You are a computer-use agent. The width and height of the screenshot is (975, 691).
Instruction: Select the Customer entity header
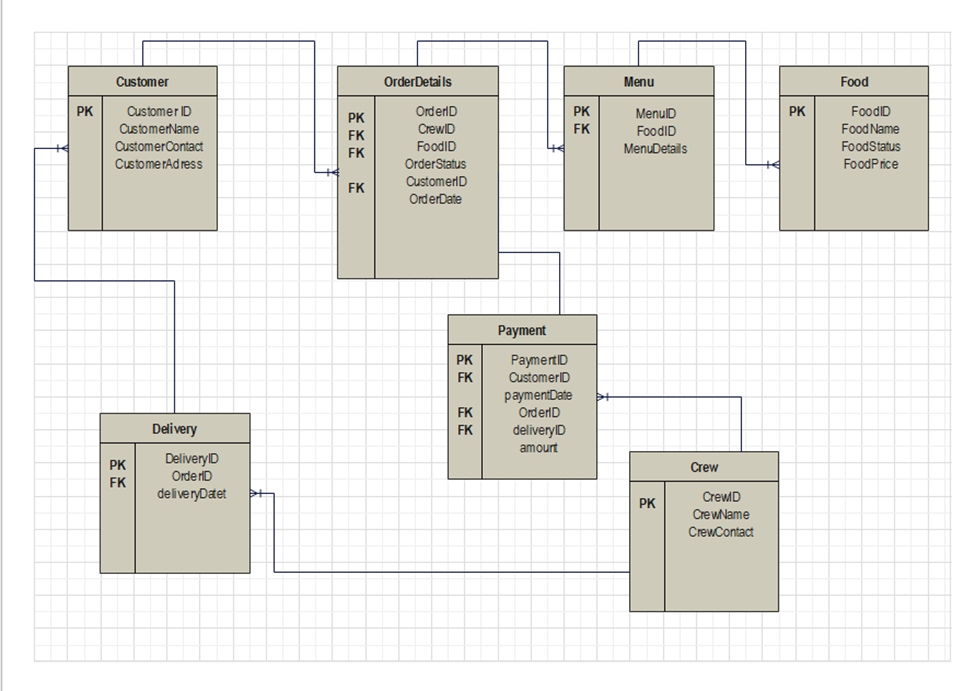pos(141,82)
